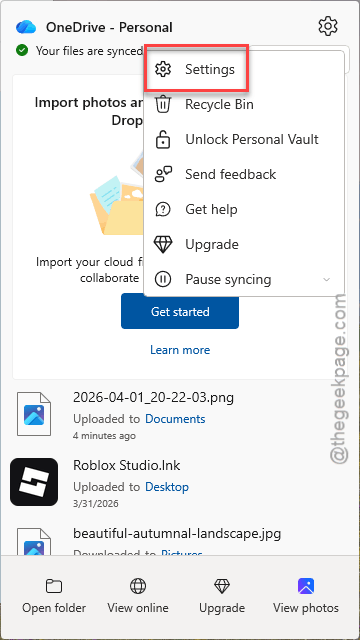The image size is (360, 640).
Task: Click the gear icon beside Settings in the menu
Action: tap(163, 69)
